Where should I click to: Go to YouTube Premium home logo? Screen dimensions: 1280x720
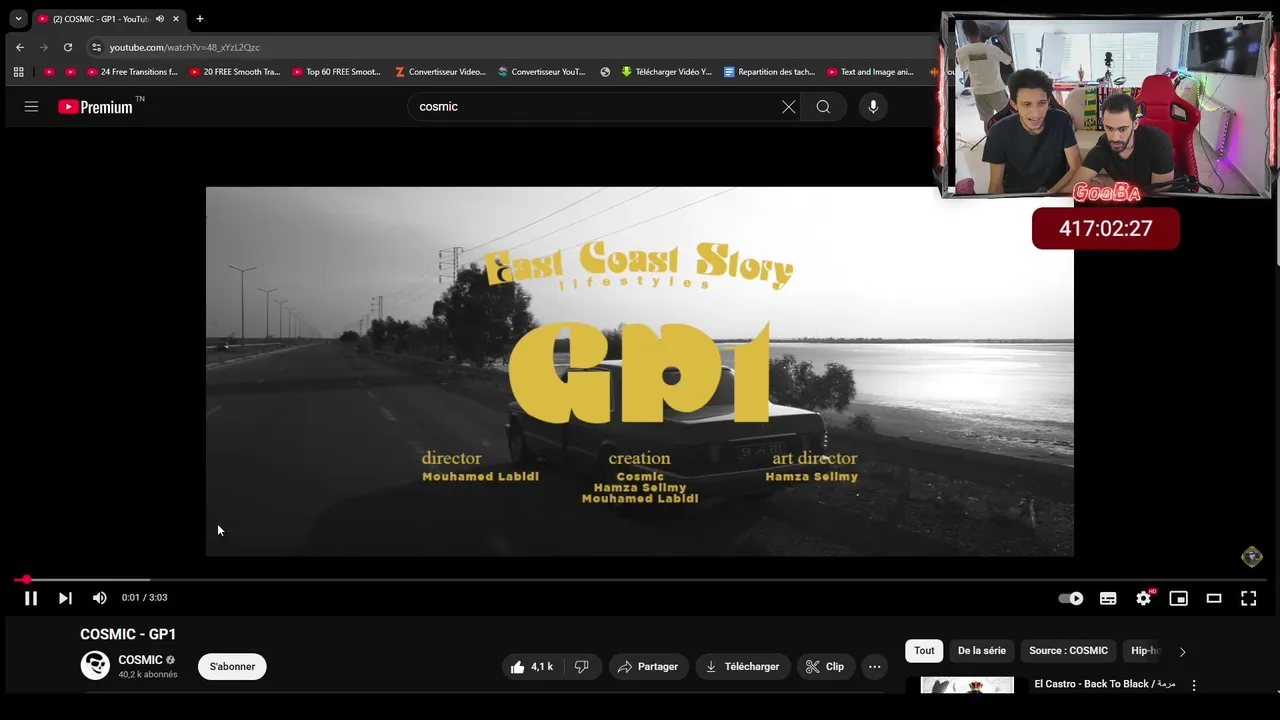(95, 107)
